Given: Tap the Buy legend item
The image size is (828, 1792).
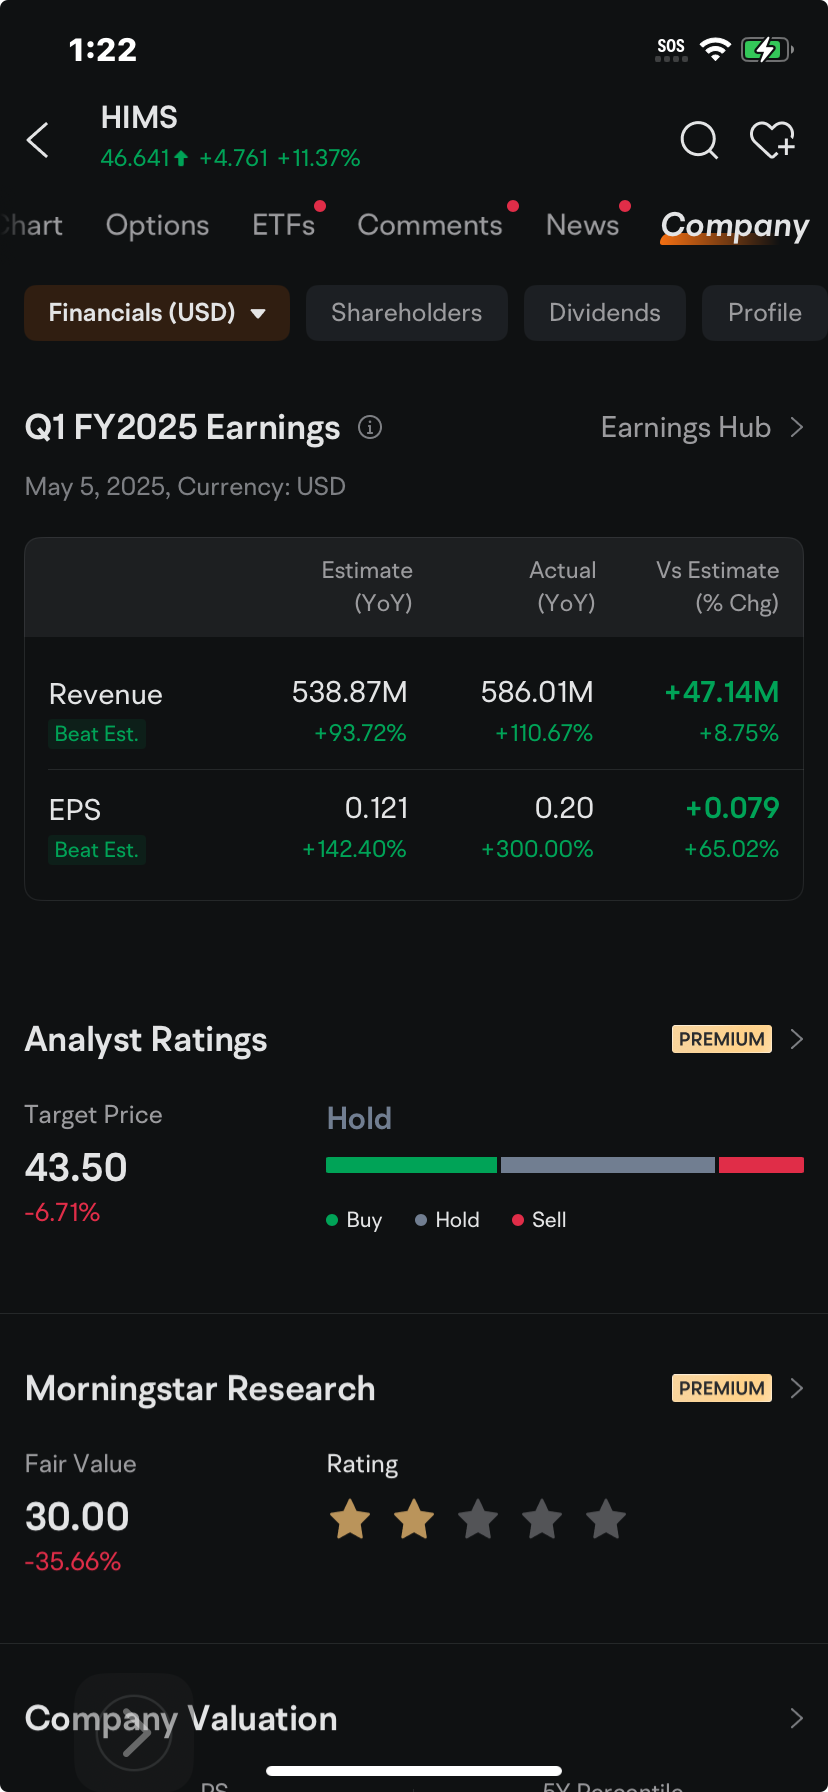Looking at the screenshot, I should pyautogui.click(x=355, y=1220).
